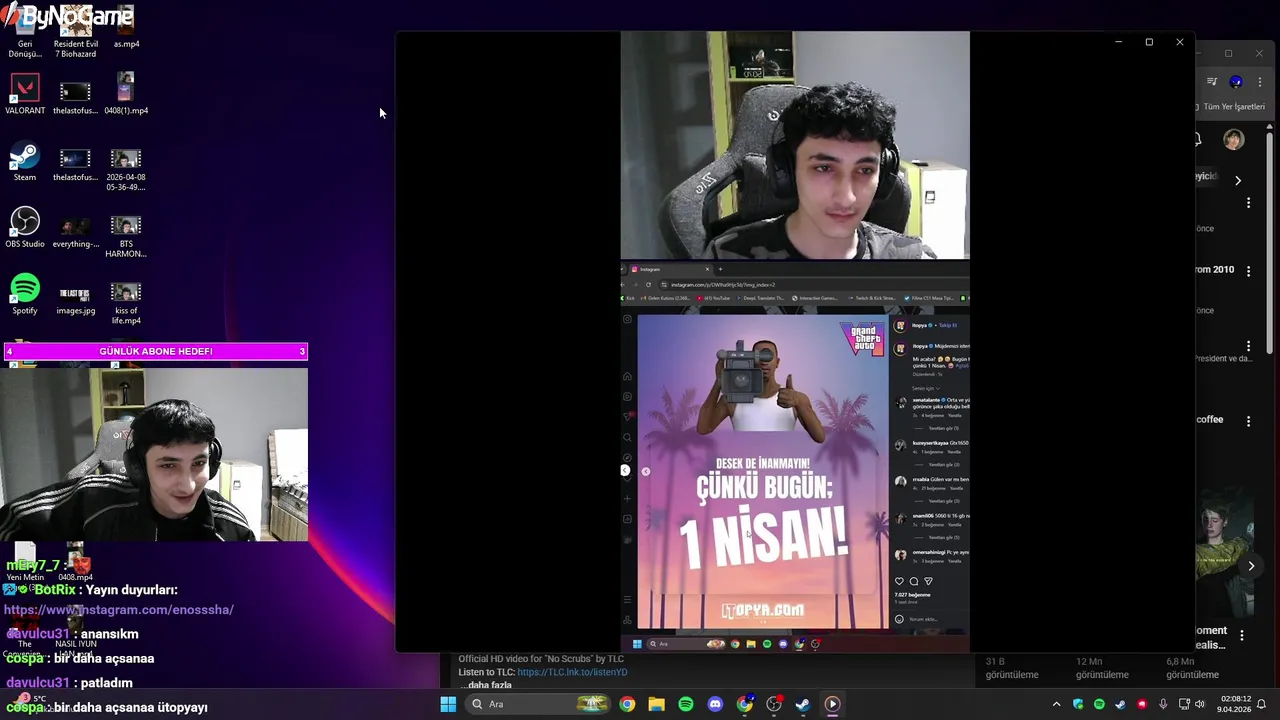
Task: Select thelastofus... file beside the Steam shortcut
Action: (x=76, y=164)
